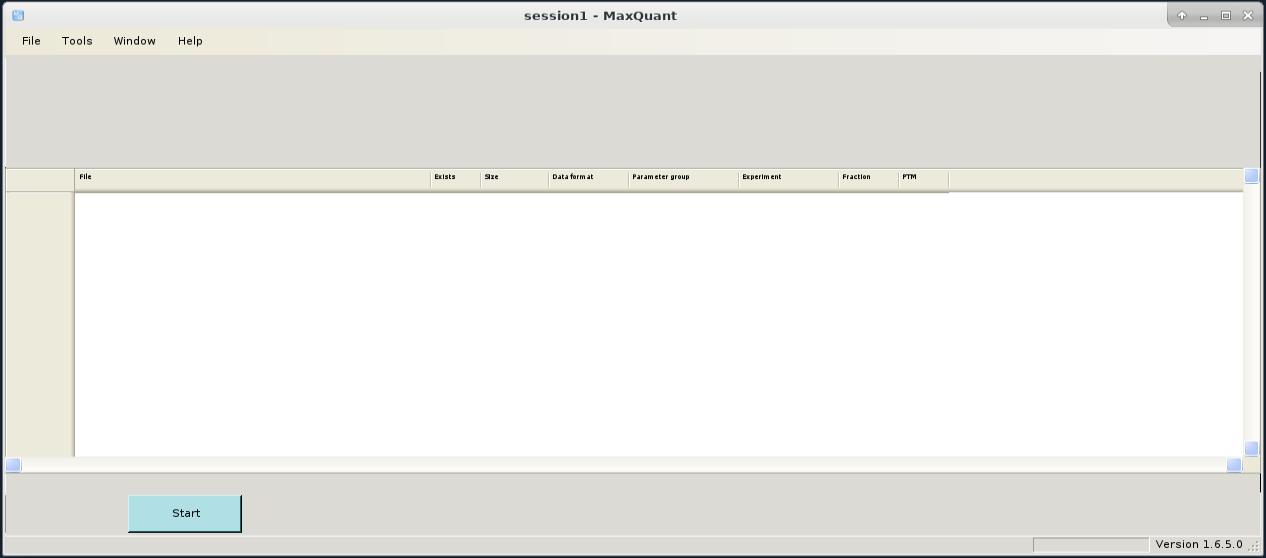This screenshot has height=558, width=1266.
Task: Click the vertical scrollbar's bottom button
Action: 1251,449
